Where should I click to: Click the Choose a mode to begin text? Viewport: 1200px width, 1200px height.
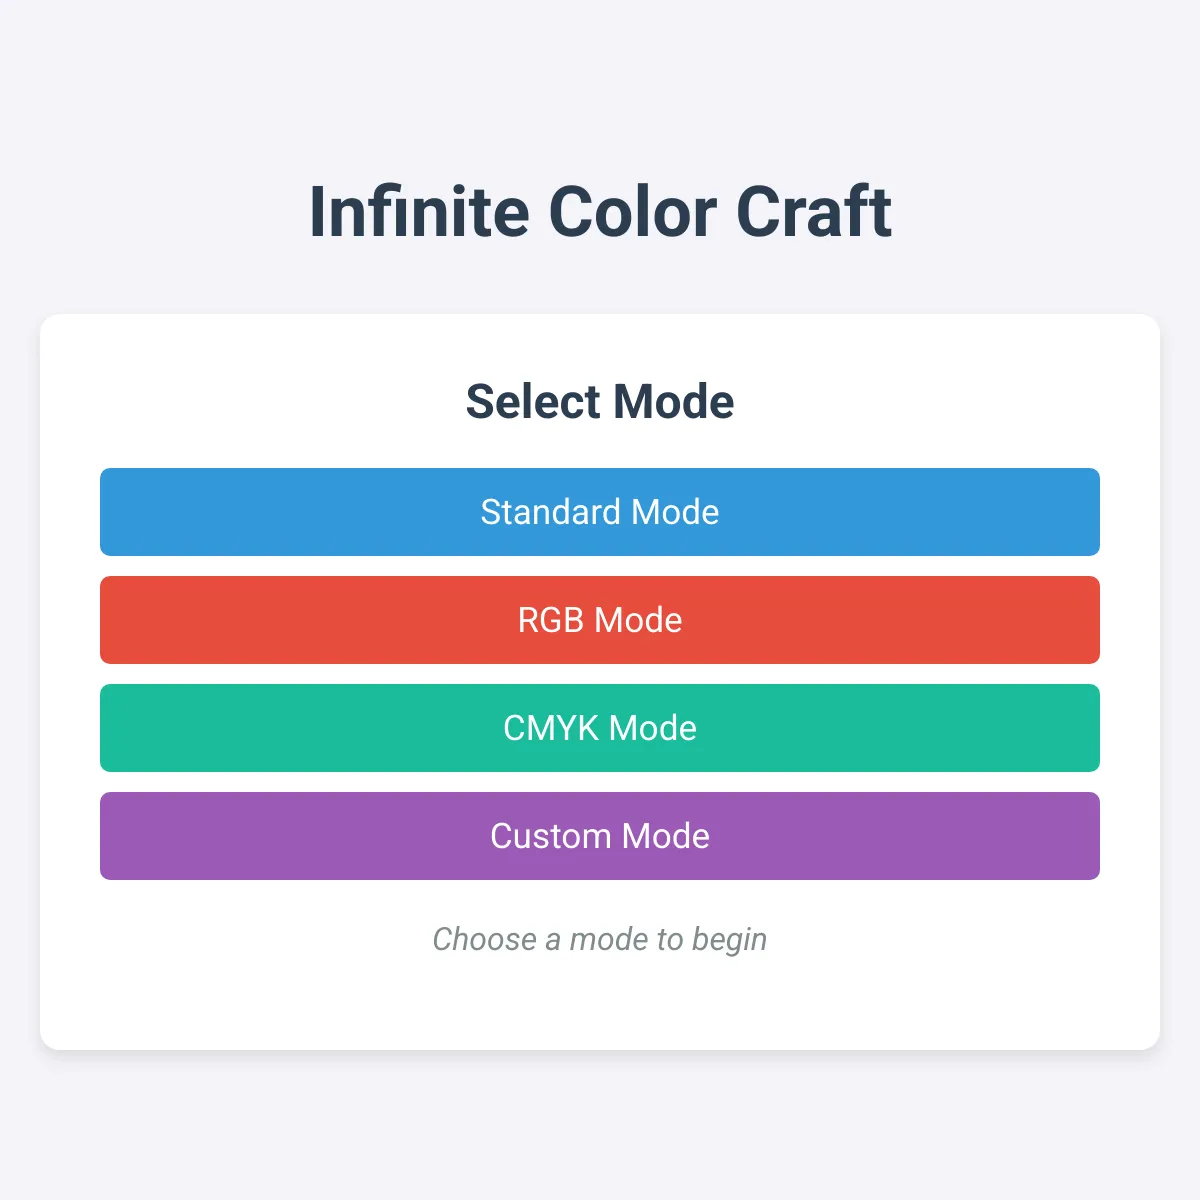coord(599,939)
